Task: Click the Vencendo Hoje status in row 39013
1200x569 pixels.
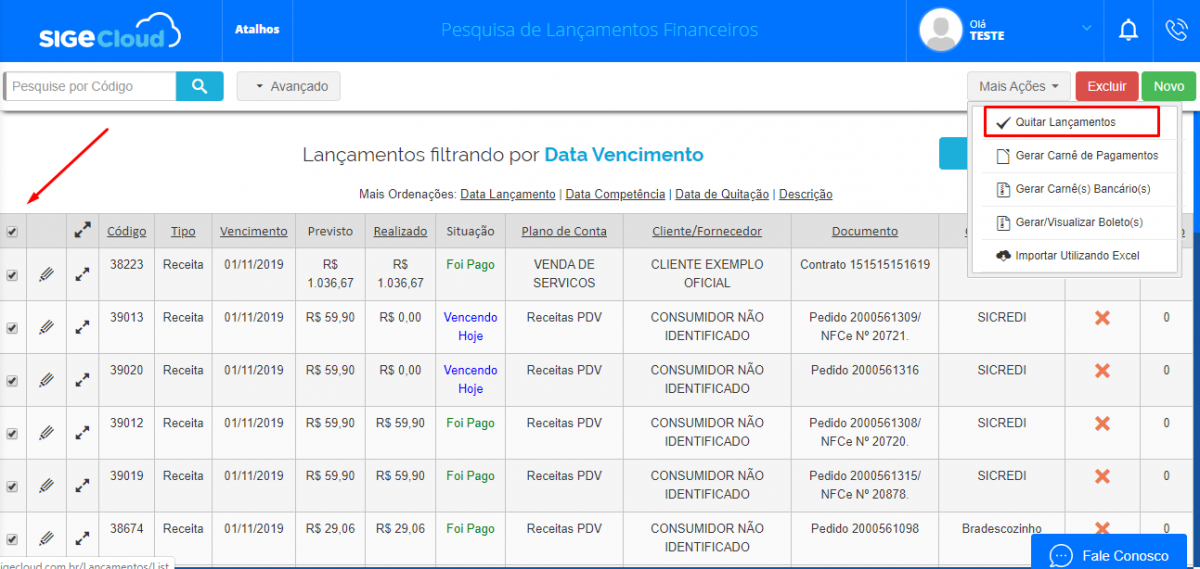Action: pos(471,326)
